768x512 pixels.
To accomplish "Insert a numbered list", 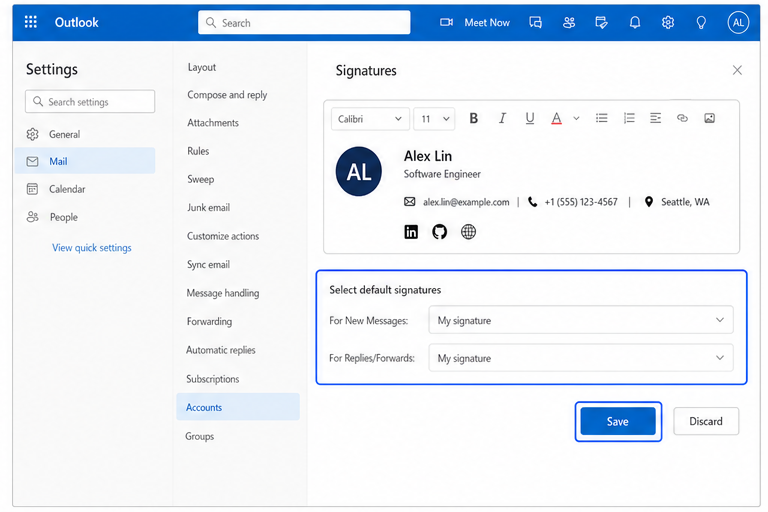I will click(x=629, y=118).
